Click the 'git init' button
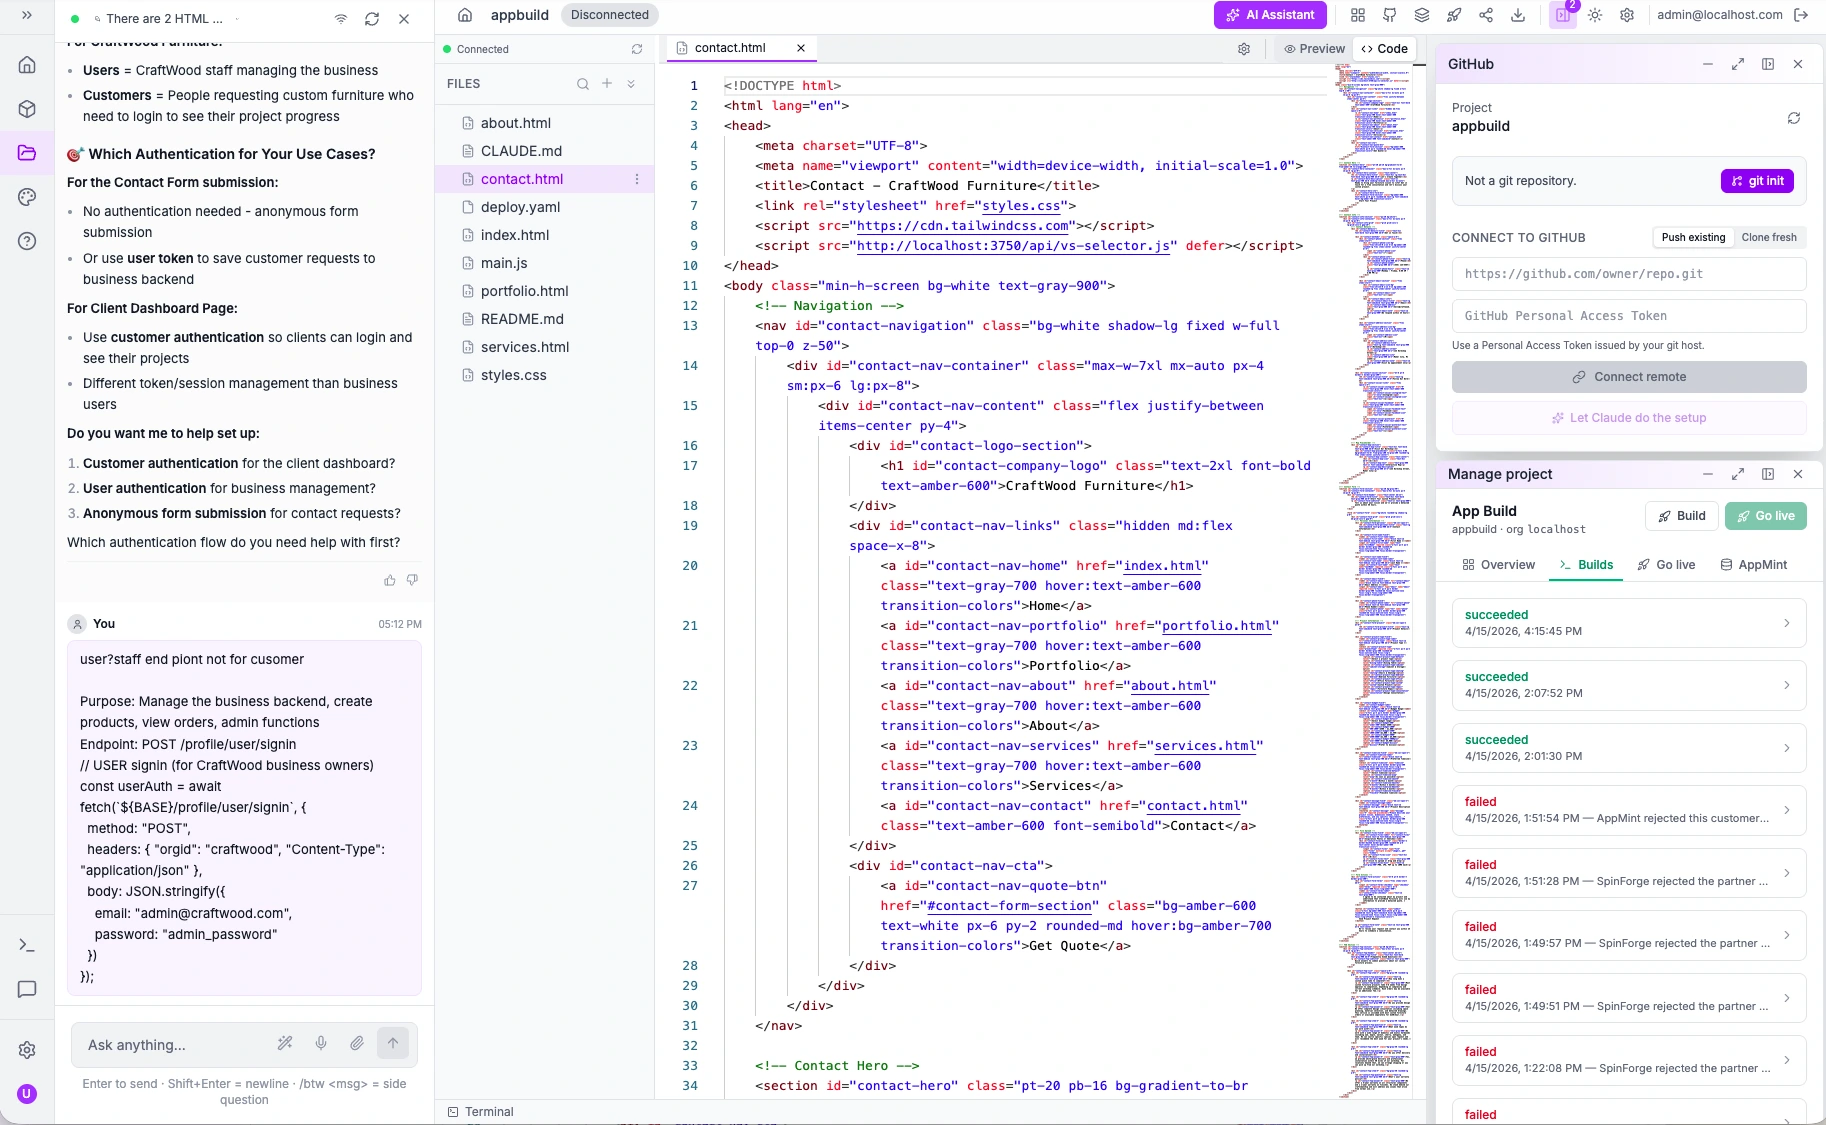This screenshot has width=1826, height=1125. (1757, 181)
